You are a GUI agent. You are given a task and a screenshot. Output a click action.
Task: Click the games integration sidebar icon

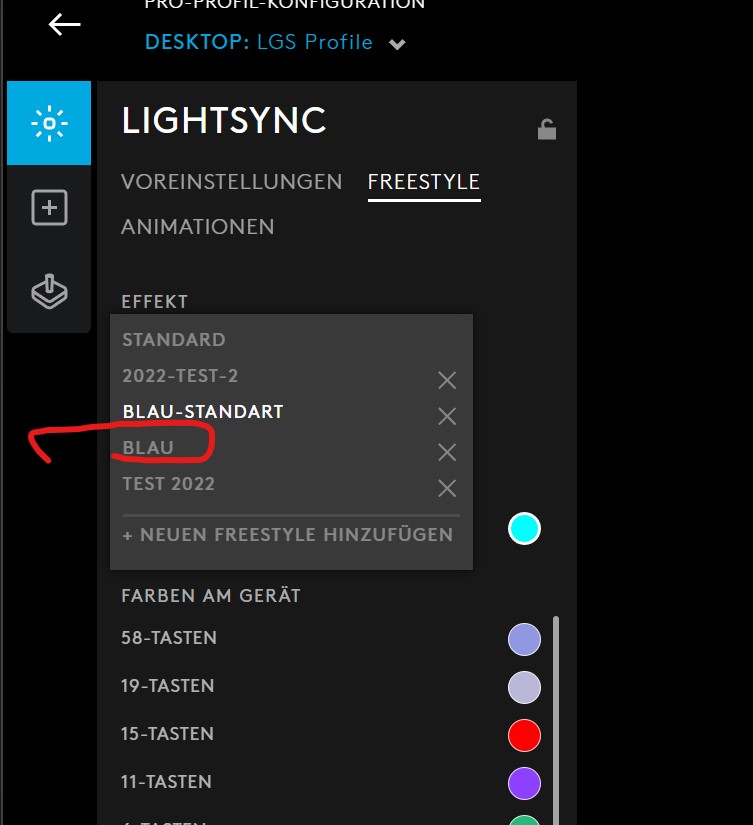tap(48, 291)
